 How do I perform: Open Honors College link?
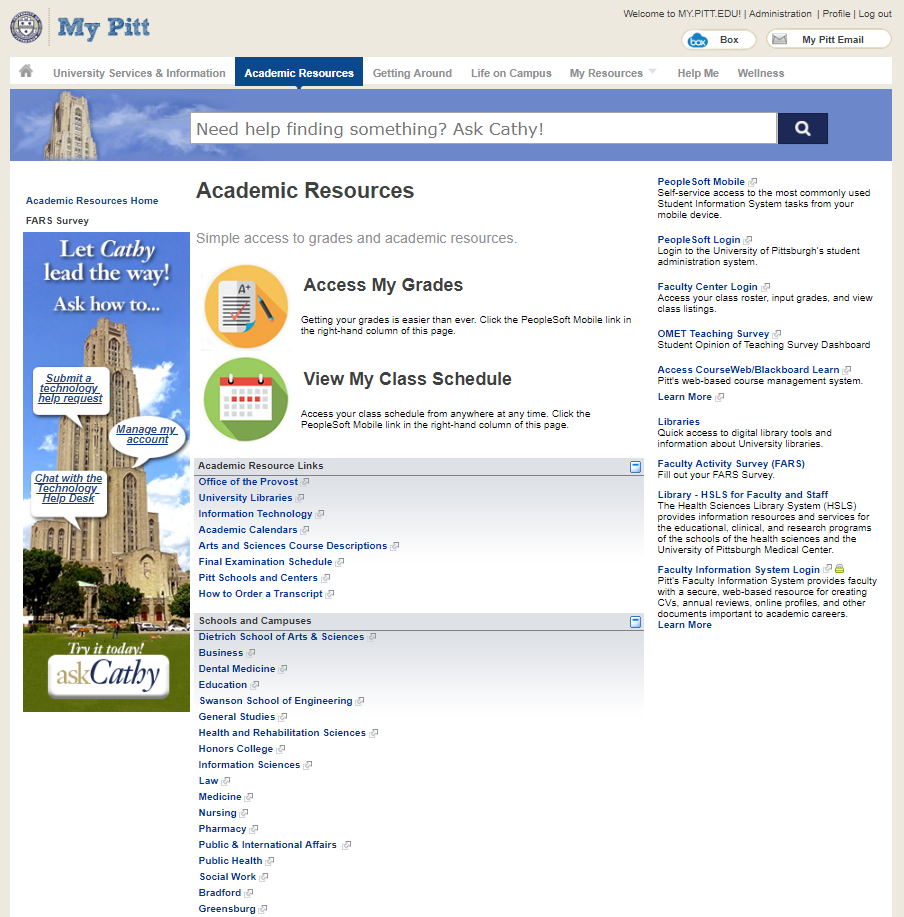point(235,749)
